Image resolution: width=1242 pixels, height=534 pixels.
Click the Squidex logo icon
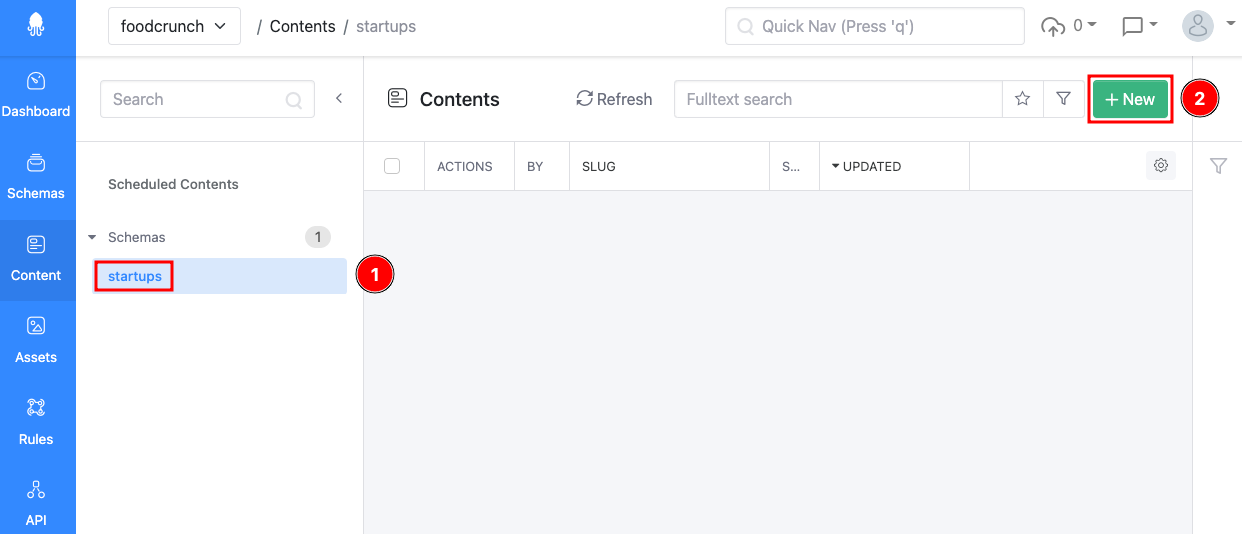[36, 27]
